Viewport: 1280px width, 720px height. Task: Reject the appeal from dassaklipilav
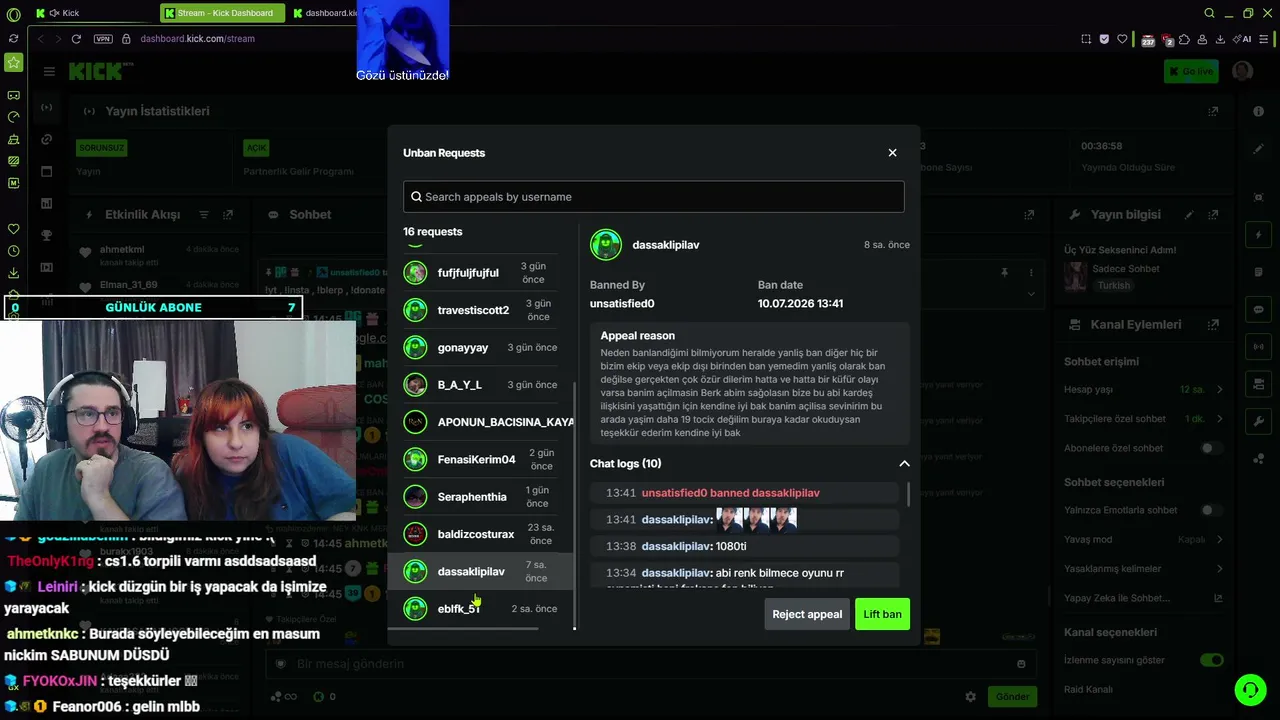807,614
